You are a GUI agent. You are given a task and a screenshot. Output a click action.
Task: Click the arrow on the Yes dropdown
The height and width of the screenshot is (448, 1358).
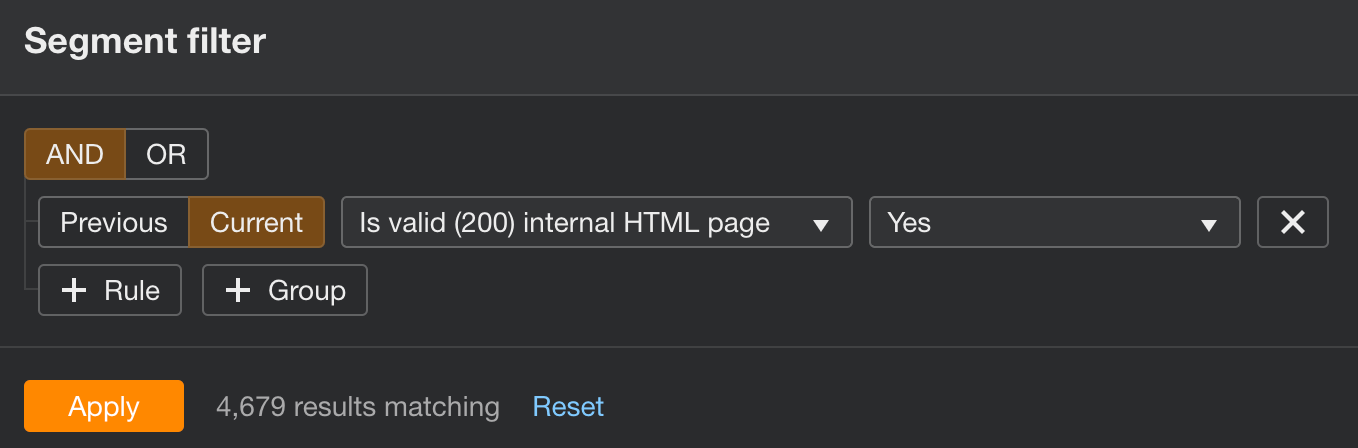[x=1208, y=225]
